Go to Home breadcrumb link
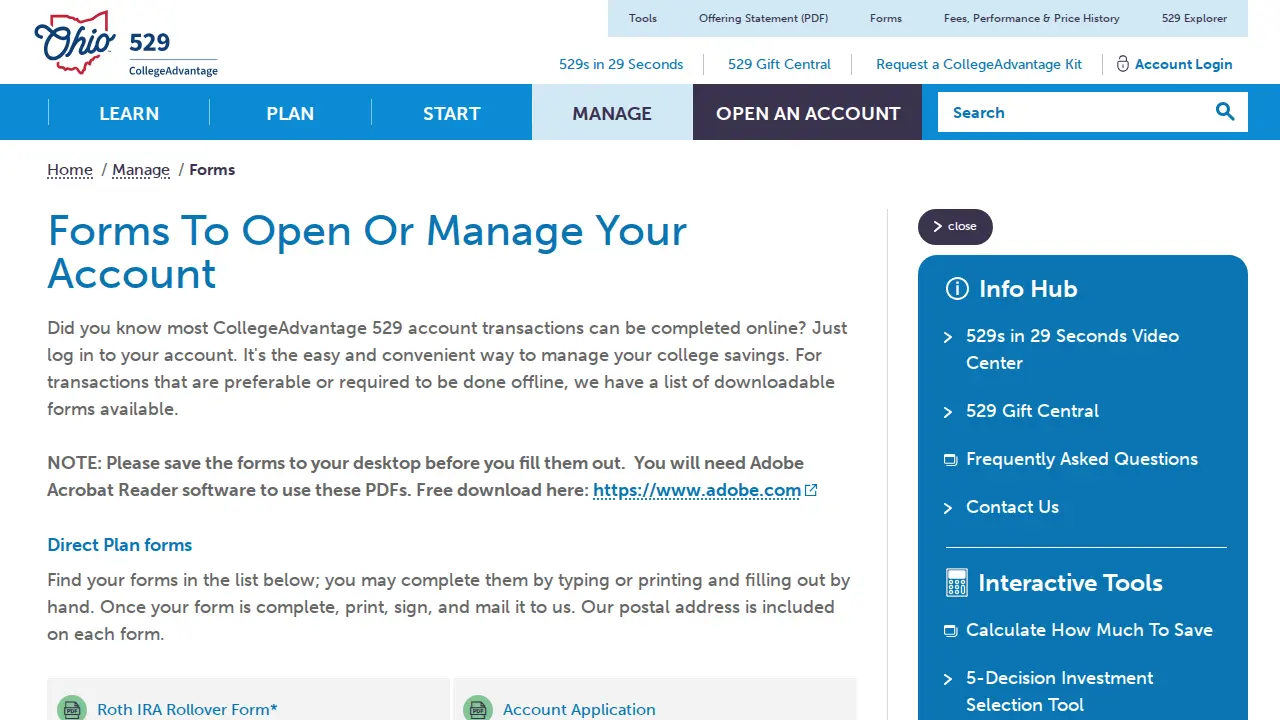This screenshot has height=720, width=1280. coord(70,170)
